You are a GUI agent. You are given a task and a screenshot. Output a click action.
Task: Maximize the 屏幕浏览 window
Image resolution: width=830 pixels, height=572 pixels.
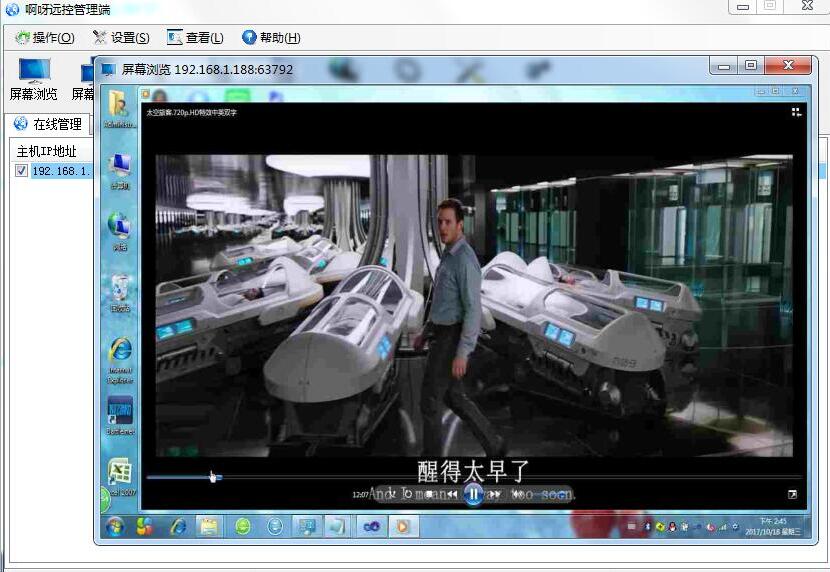[751, 66]
